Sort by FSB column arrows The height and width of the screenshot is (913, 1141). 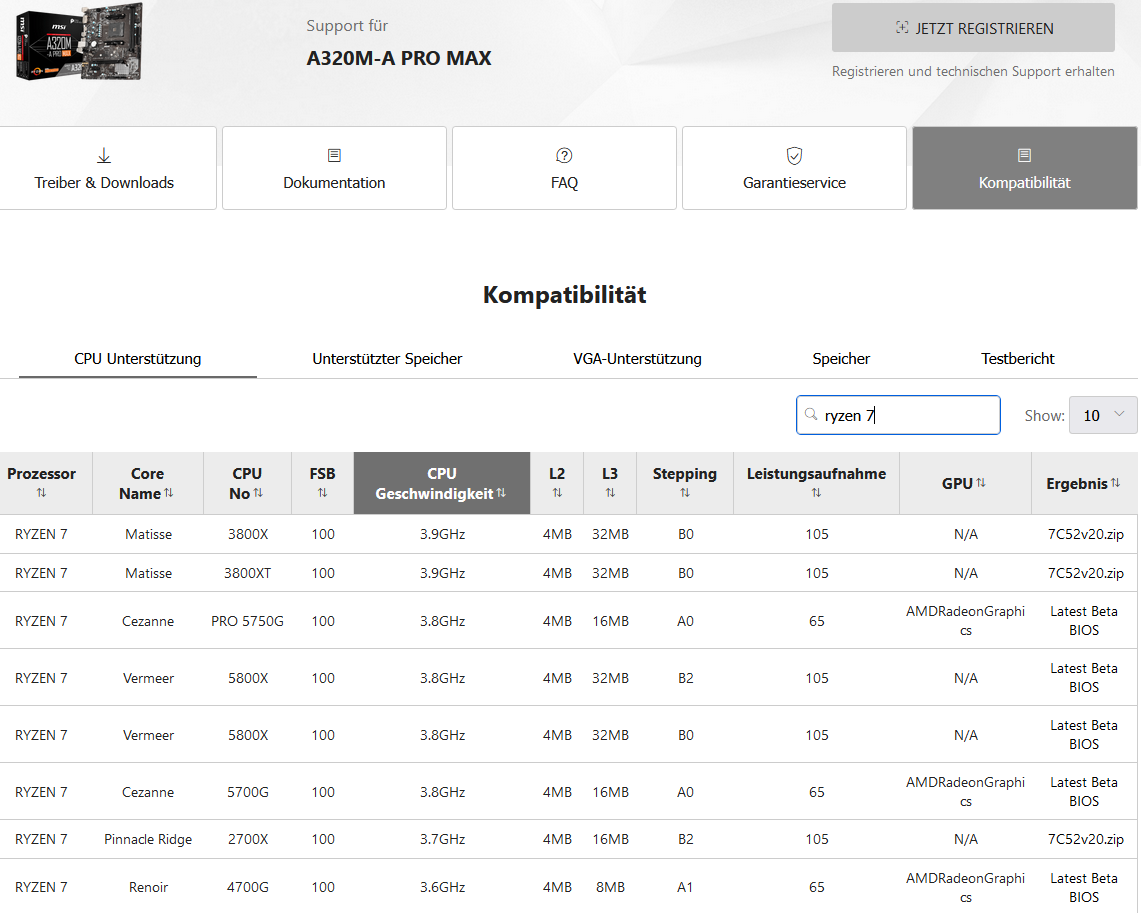(x=322, y=493)
